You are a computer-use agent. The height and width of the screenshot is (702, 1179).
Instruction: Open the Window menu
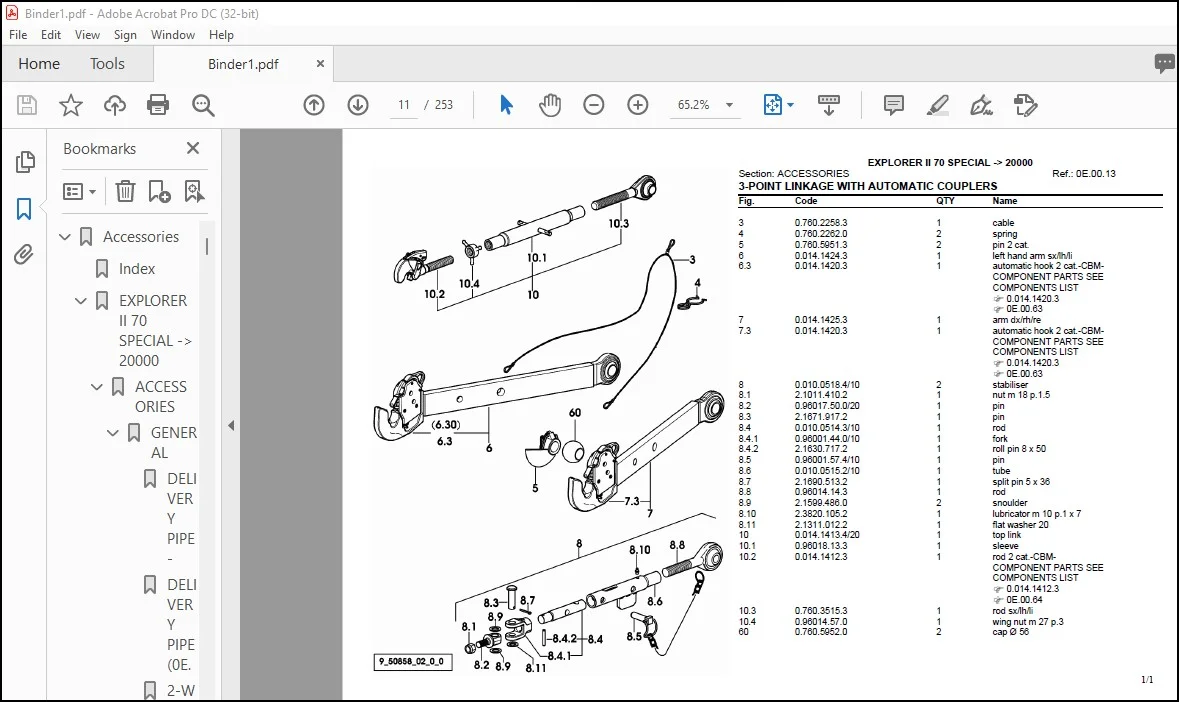[x=172, y=35]
